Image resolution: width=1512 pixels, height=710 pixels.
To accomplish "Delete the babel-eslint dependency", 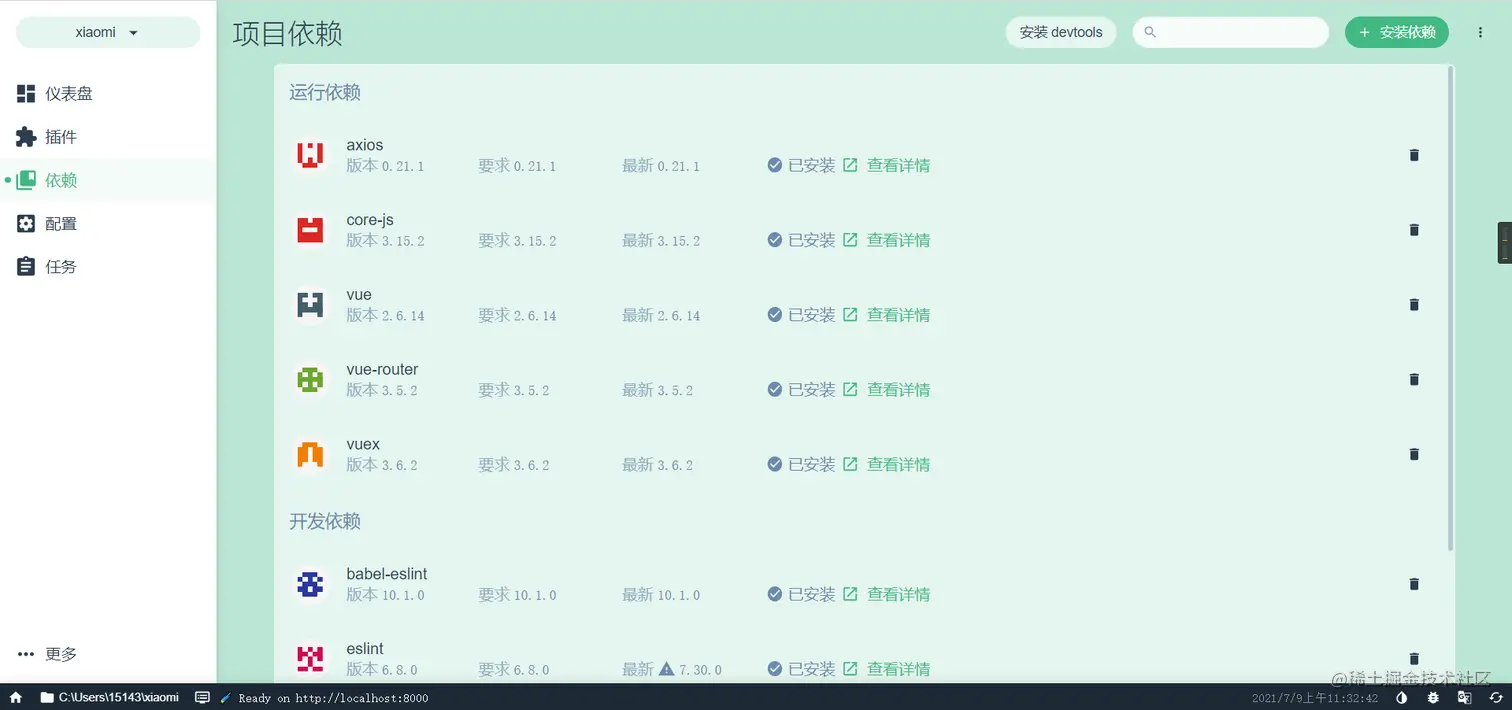I will (1414, 584).
